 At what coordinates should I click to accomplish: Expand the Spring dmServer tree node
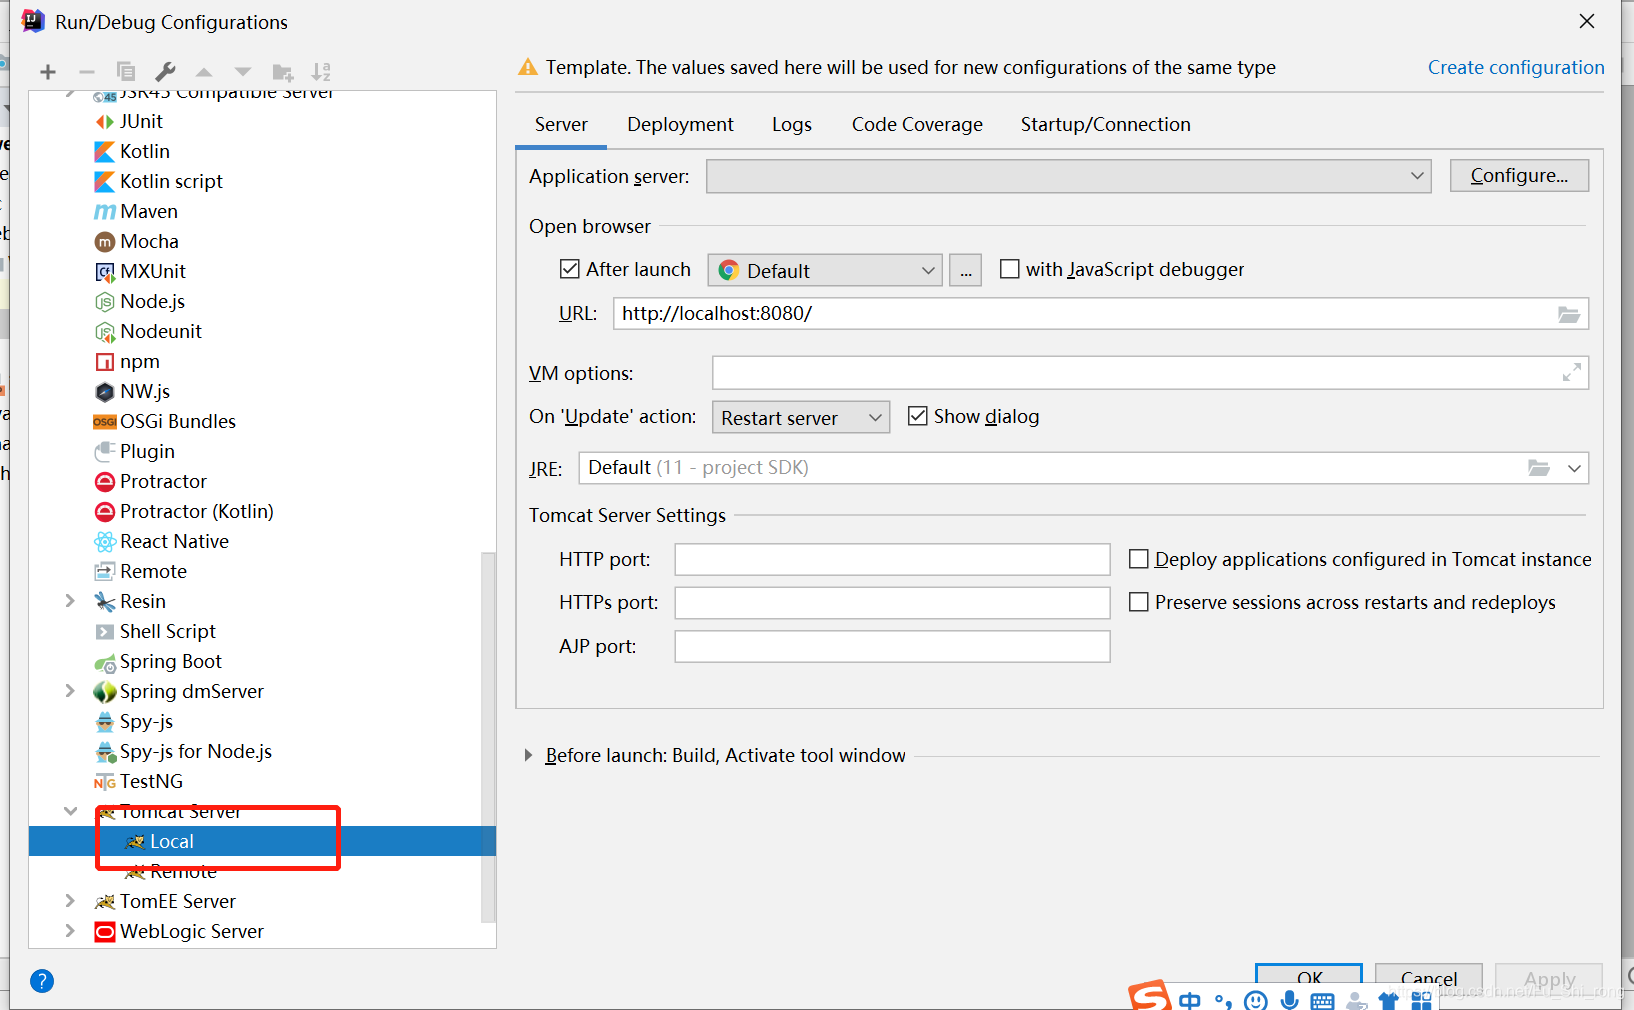(x=70, y=691)
